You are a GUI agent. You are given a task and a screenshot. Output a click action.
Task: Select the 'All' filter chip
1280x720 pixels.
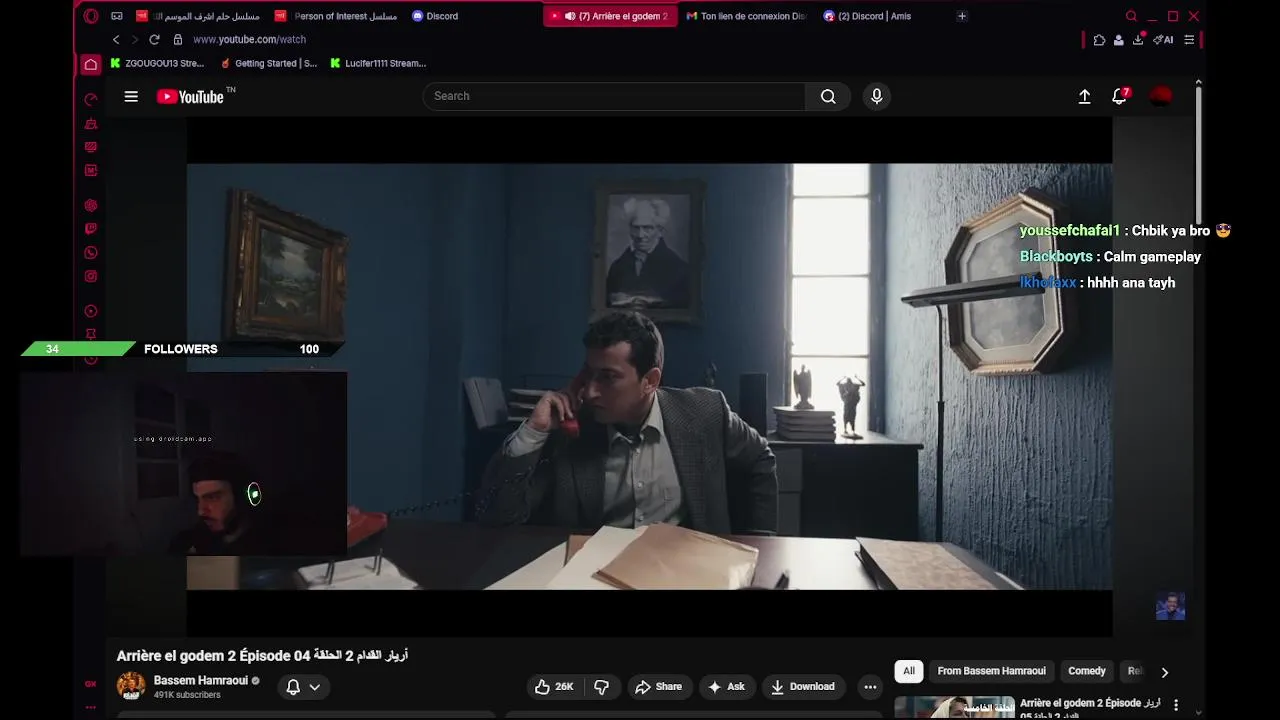point(909,671)
